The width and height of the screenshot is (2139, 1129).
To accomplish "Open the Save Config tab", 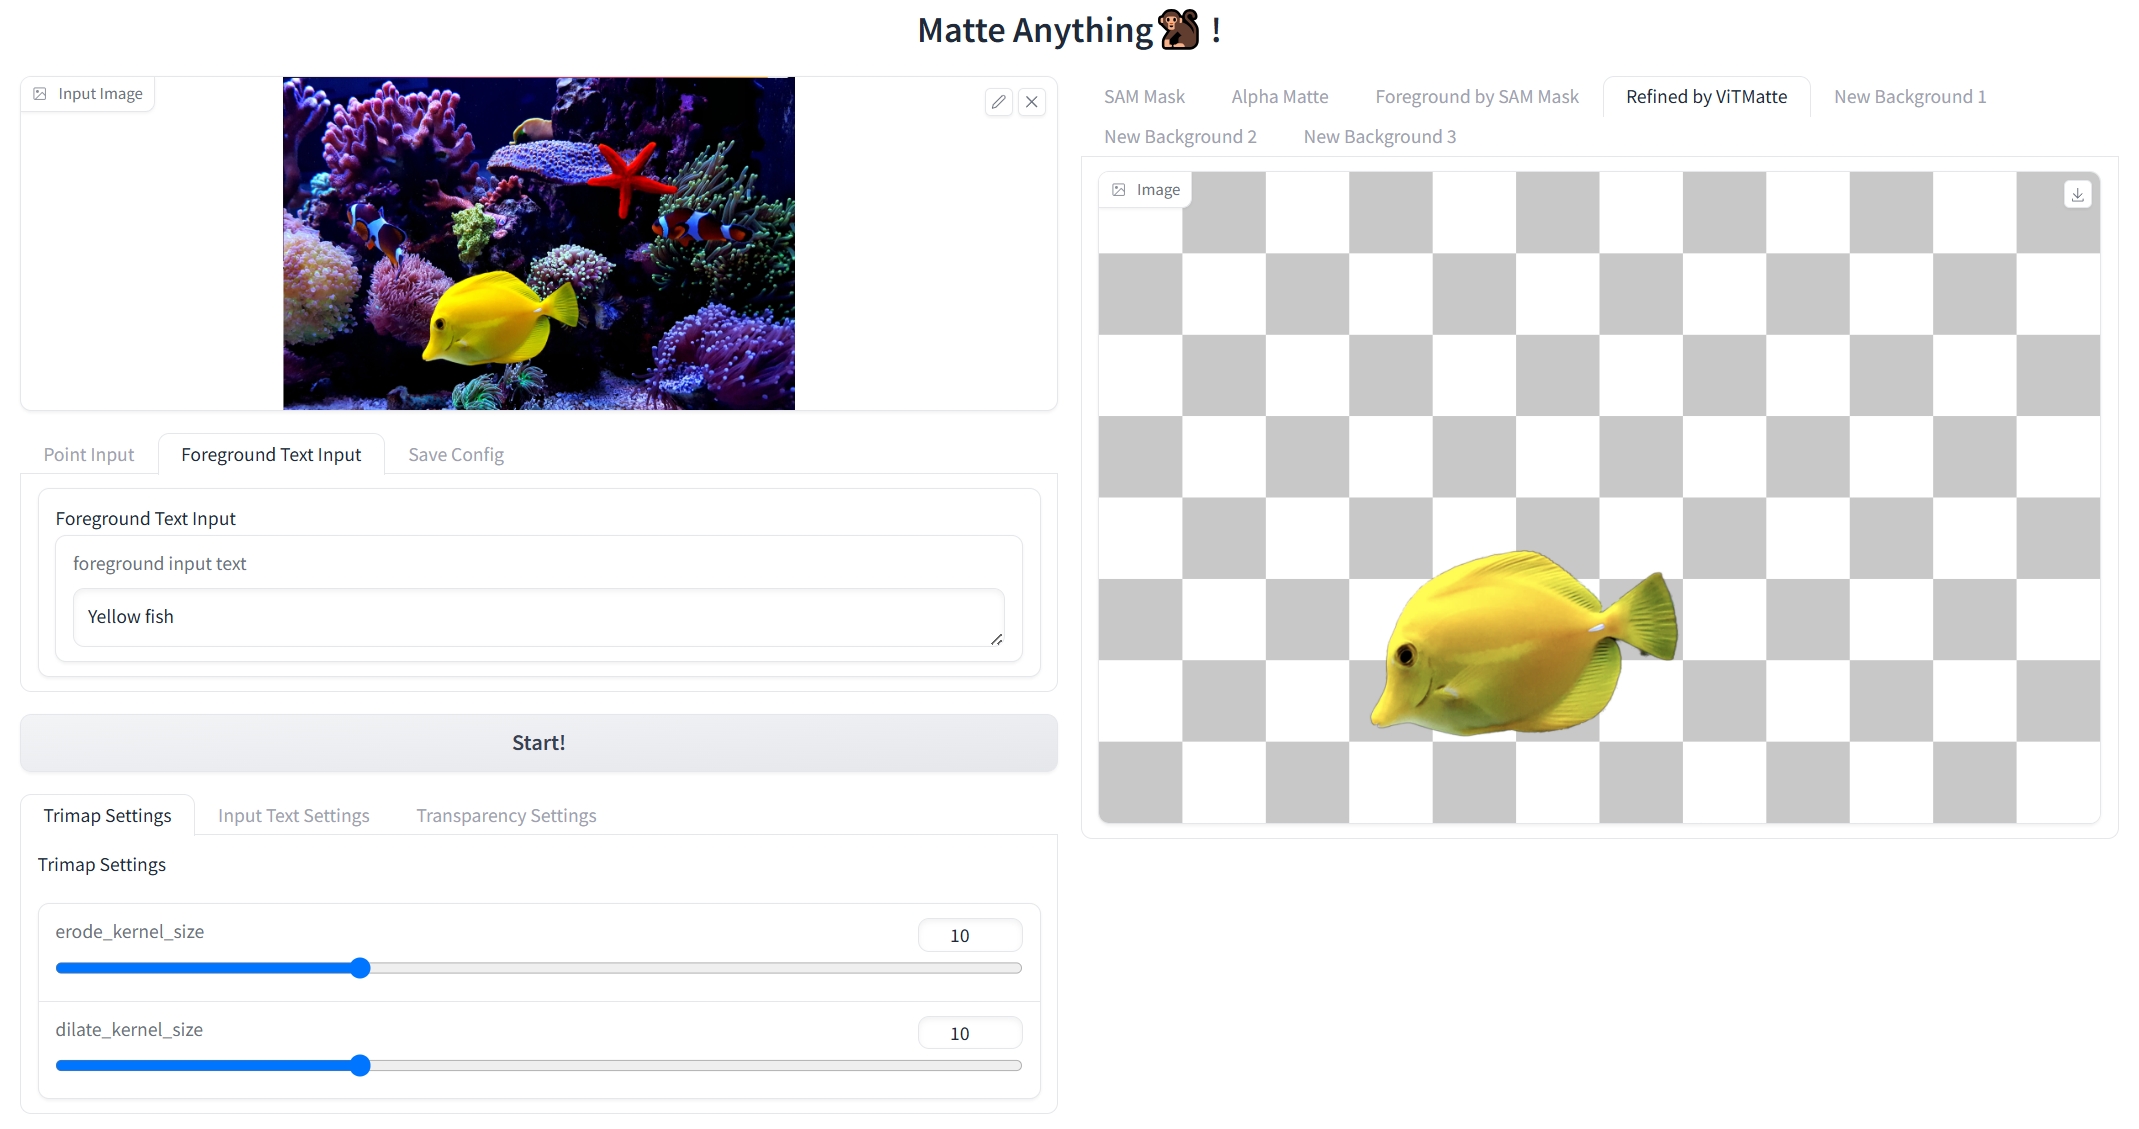I will pyautogui.click(x=455, y=455).
